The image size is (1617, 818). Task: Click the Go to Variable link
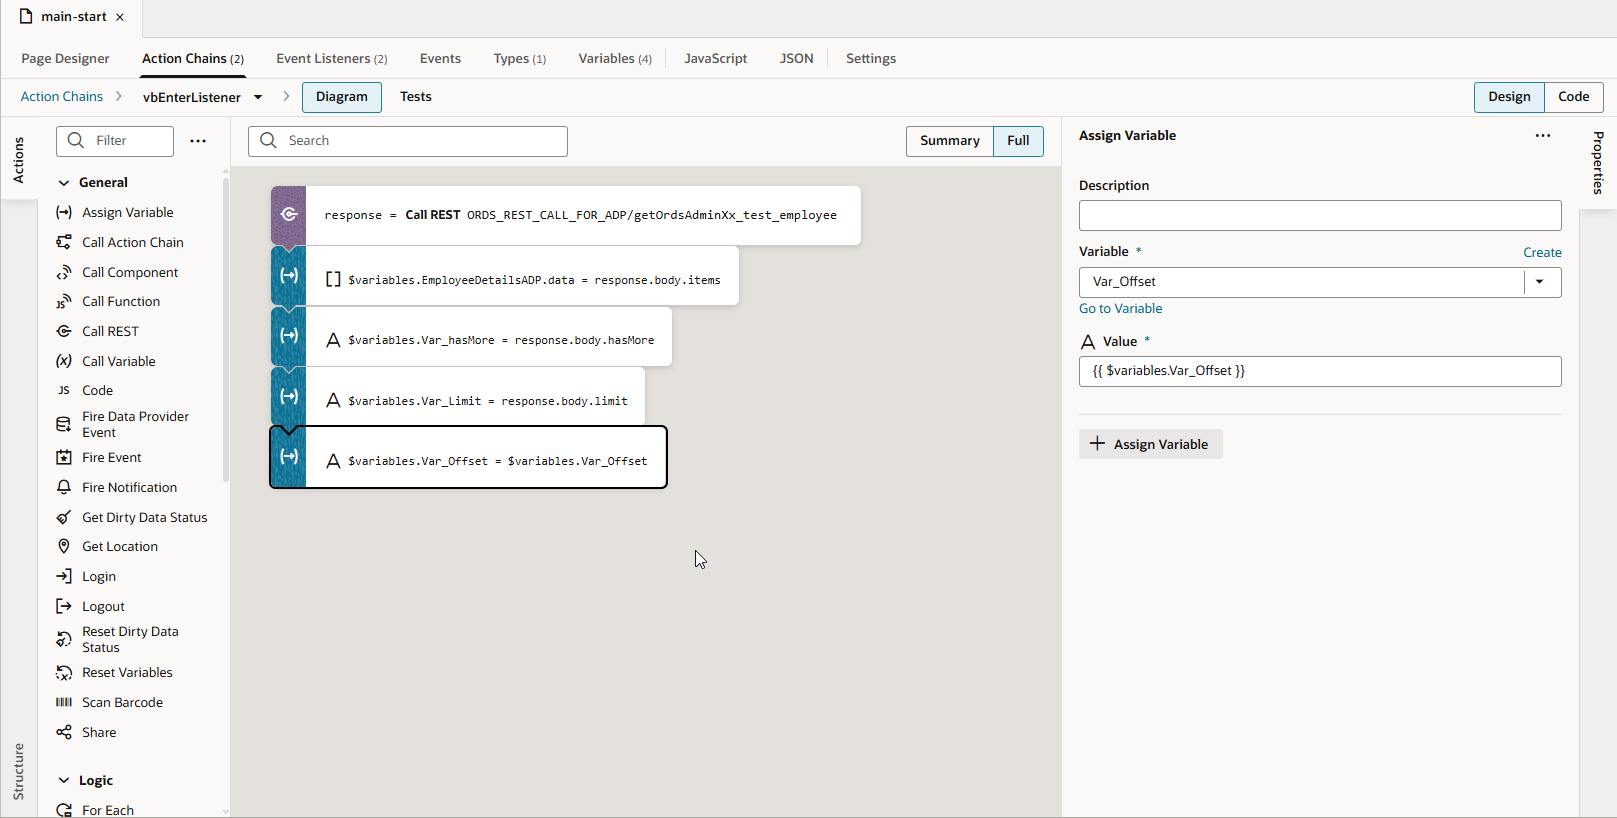(x=1120, y=309)
